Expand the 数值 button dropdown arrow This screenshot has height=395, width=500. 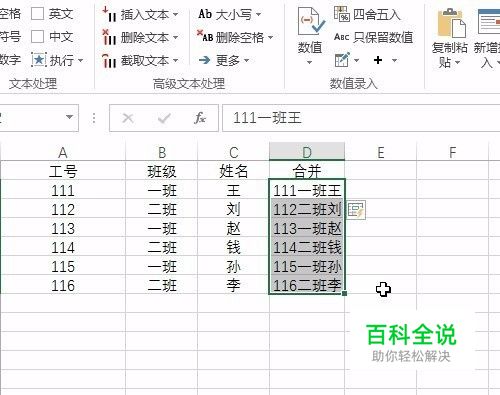tap(309, 63)
